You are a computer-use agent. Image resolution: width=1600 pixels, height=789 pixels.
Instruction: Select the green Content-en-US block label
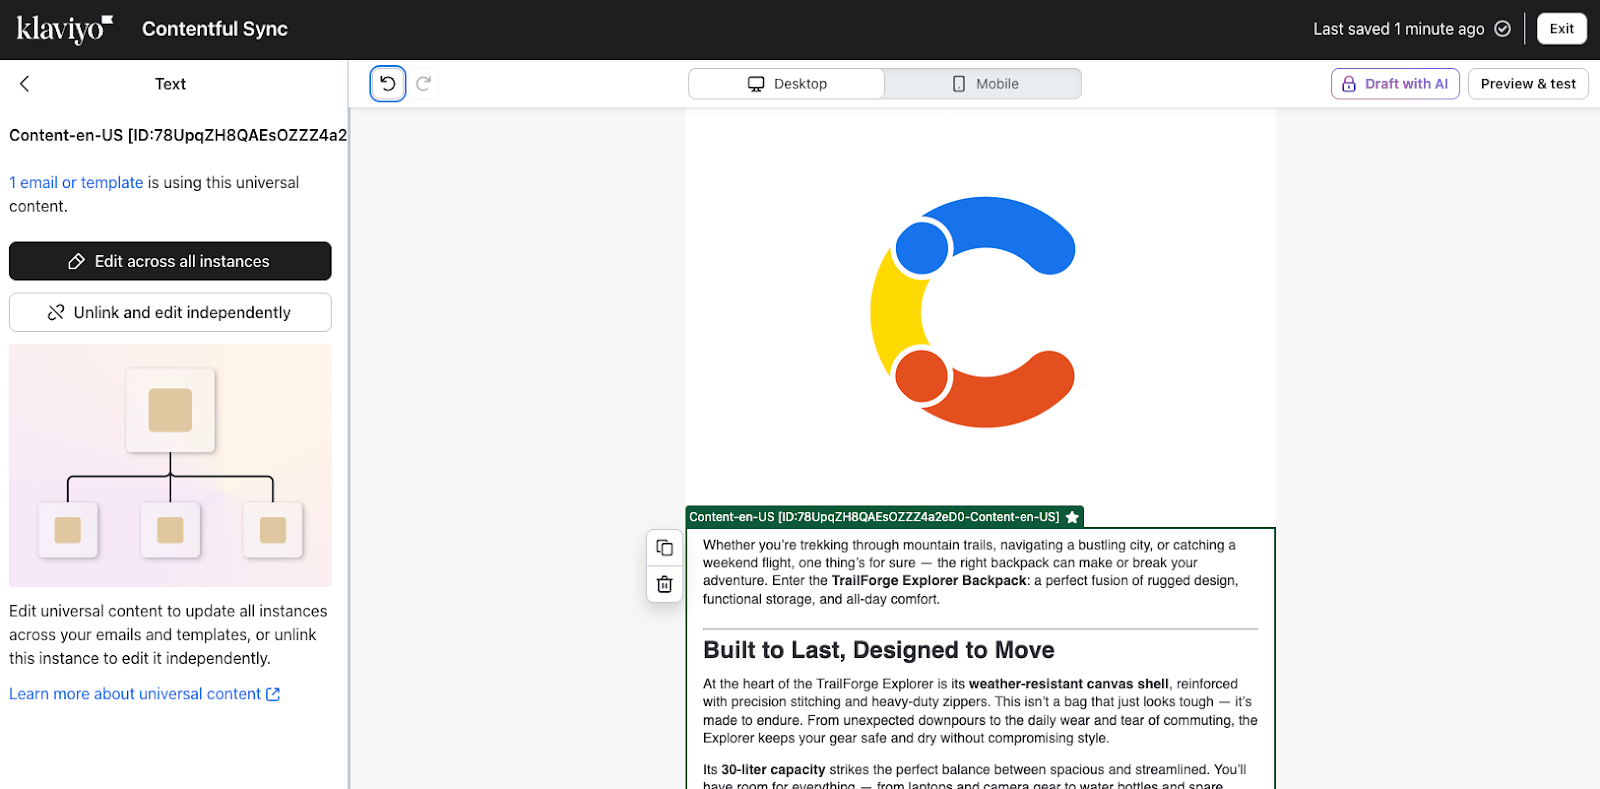coord(884,517)
